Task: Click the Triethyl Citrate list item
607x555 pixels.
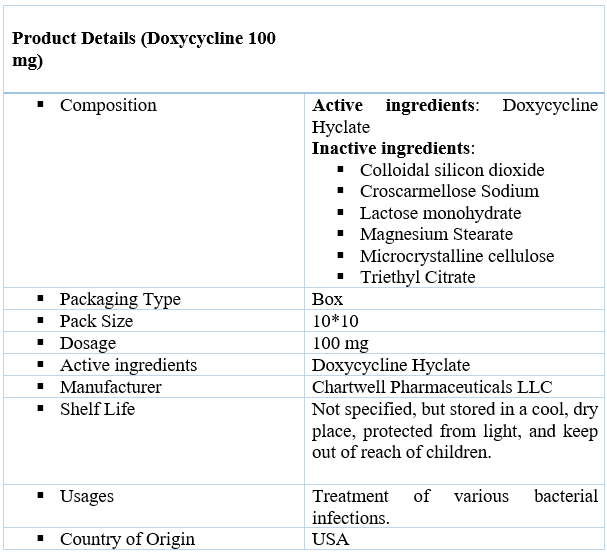Action: point(417,277)
